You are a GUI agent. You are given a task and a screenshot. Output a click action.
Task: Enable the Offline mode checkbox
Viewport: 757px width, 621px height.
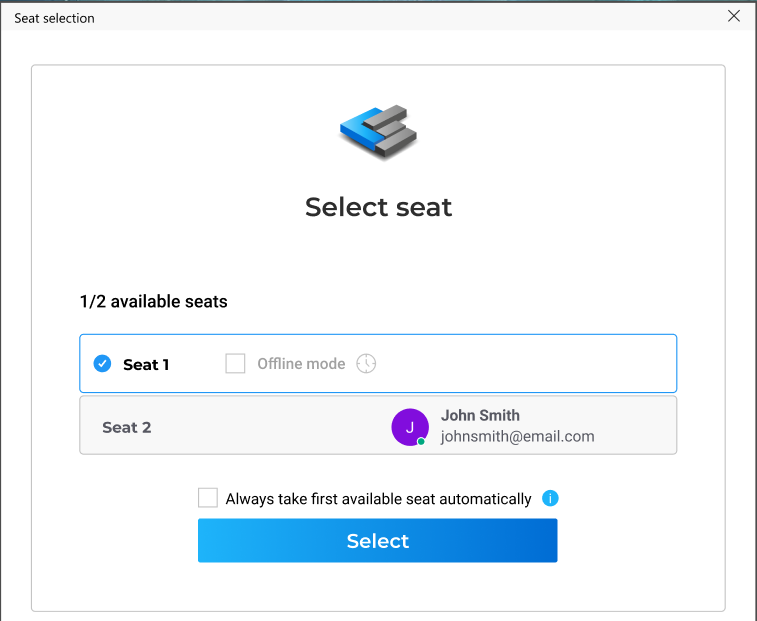pyautogui.click(x=235, y=364)
